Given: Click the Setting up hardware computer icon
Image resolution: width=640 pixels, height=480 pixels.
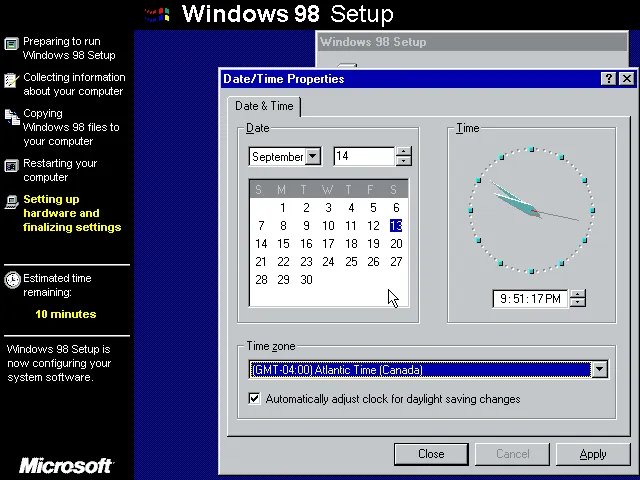Looking at the screenshot, I should (11, 202).
